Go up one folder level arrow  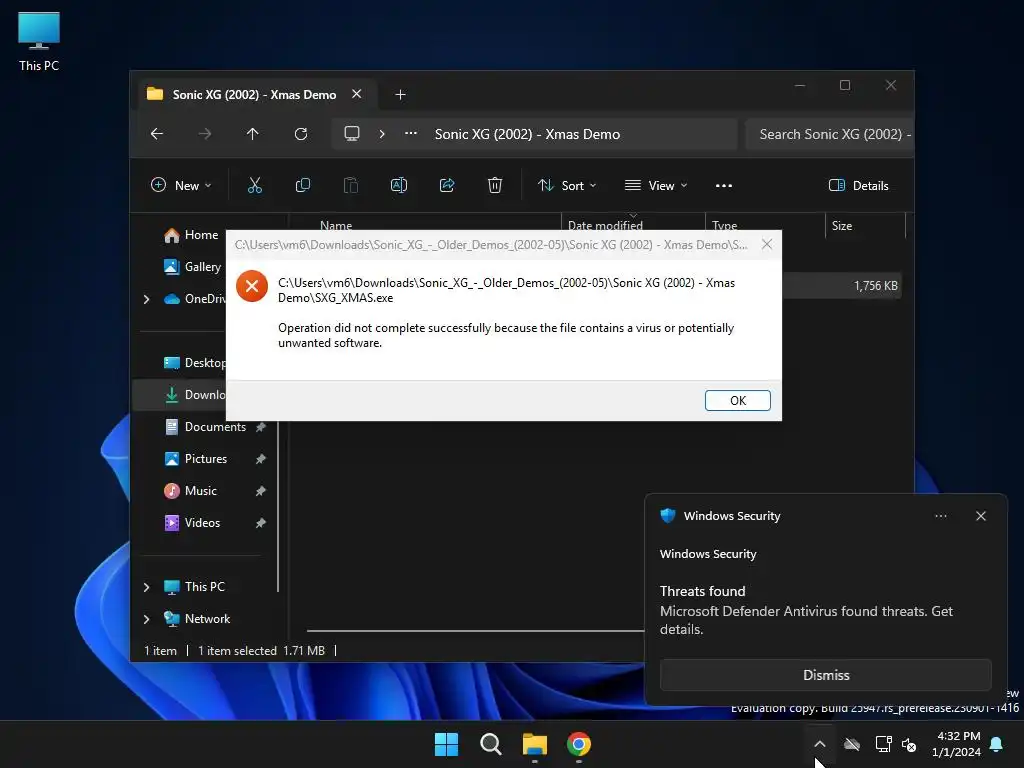point(253,134)
